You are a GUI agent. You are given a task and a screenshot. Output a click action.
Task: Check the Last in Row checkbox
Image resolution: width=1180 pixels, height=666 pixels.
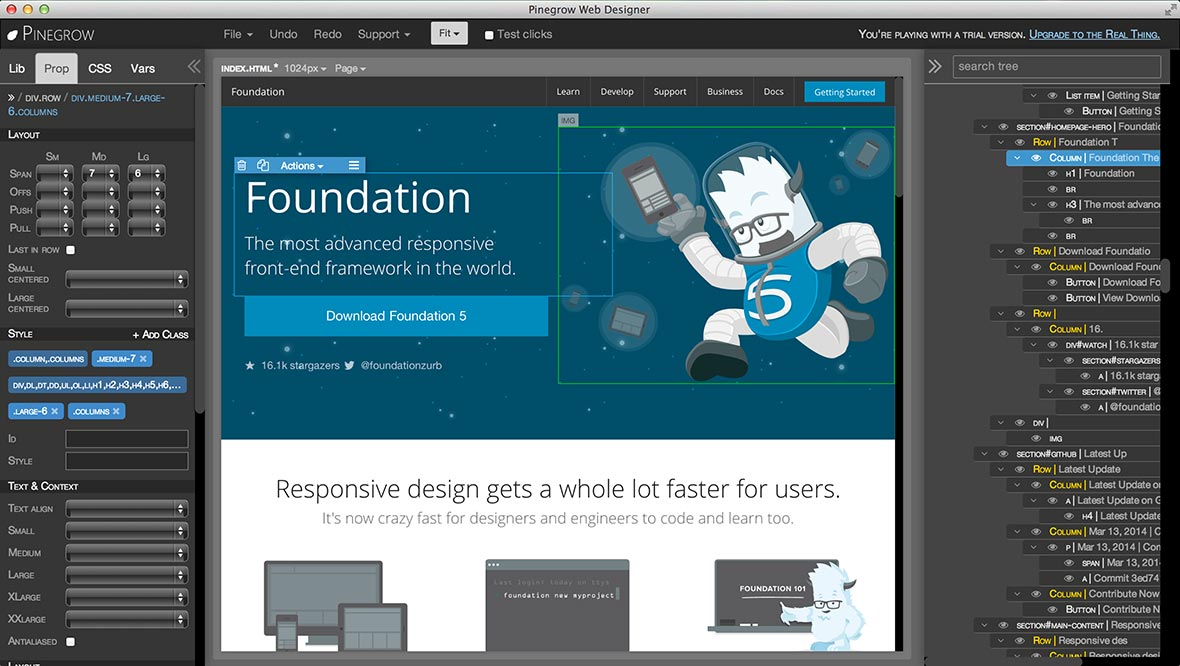(71, 250)
